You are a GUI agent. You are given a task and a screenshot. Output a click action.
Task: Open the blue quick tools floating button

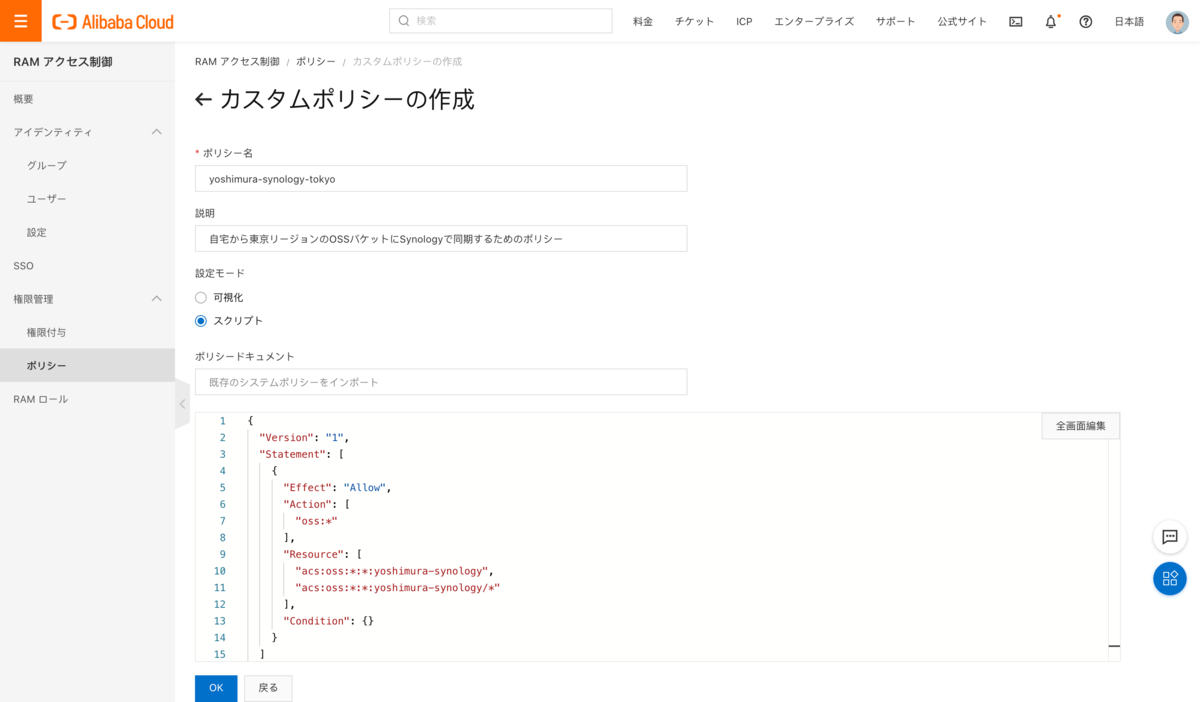click(x=1169, y=579)
